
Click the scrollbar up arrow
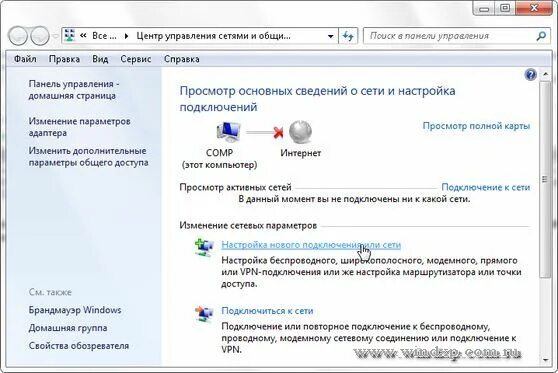(x=545, y=74)
